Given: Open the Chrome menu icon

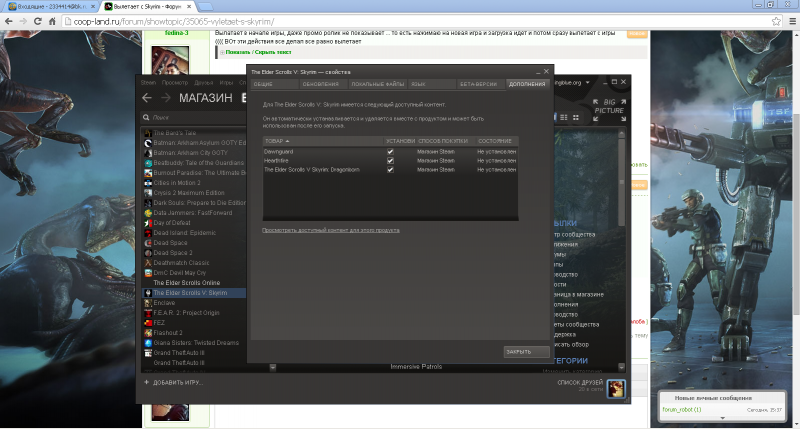Looking at the screenshot, I should click(x=792, y=21).
